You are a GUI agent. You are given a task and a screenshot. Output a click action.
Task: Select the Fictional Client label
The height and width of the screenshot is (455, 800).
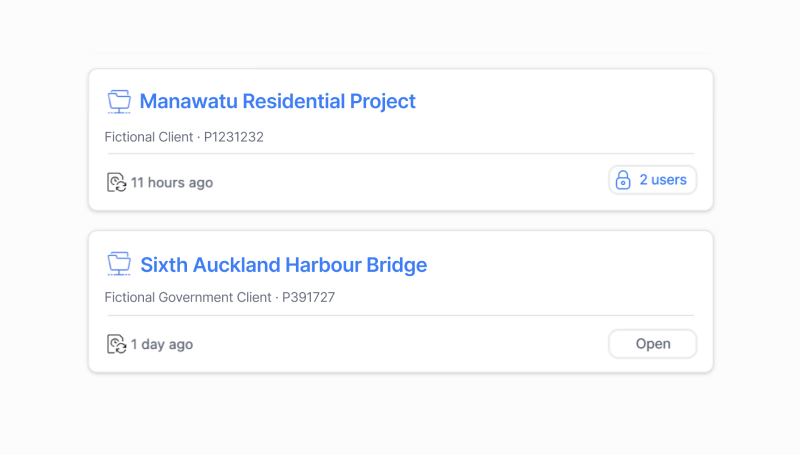coord(149,137)
